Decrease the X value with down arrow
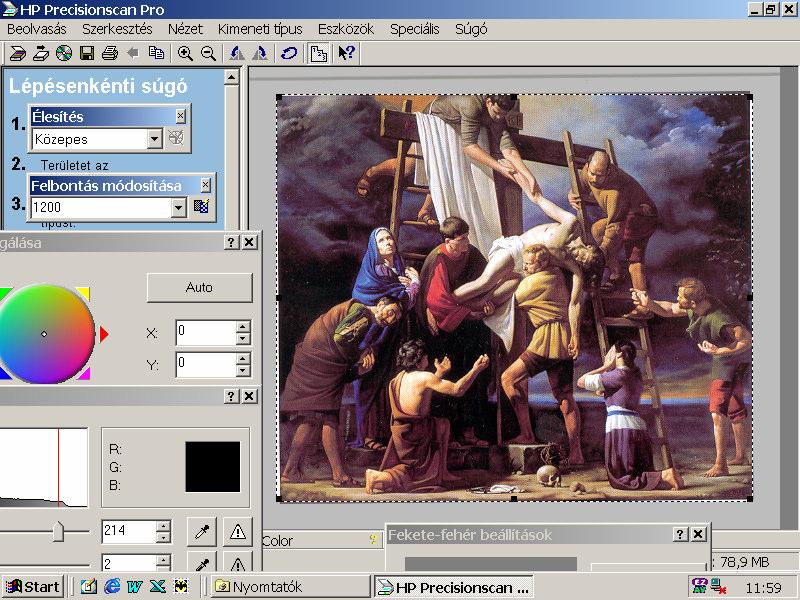Image resolution: width=800 pixels, height=600 pixels. (243, 339)
